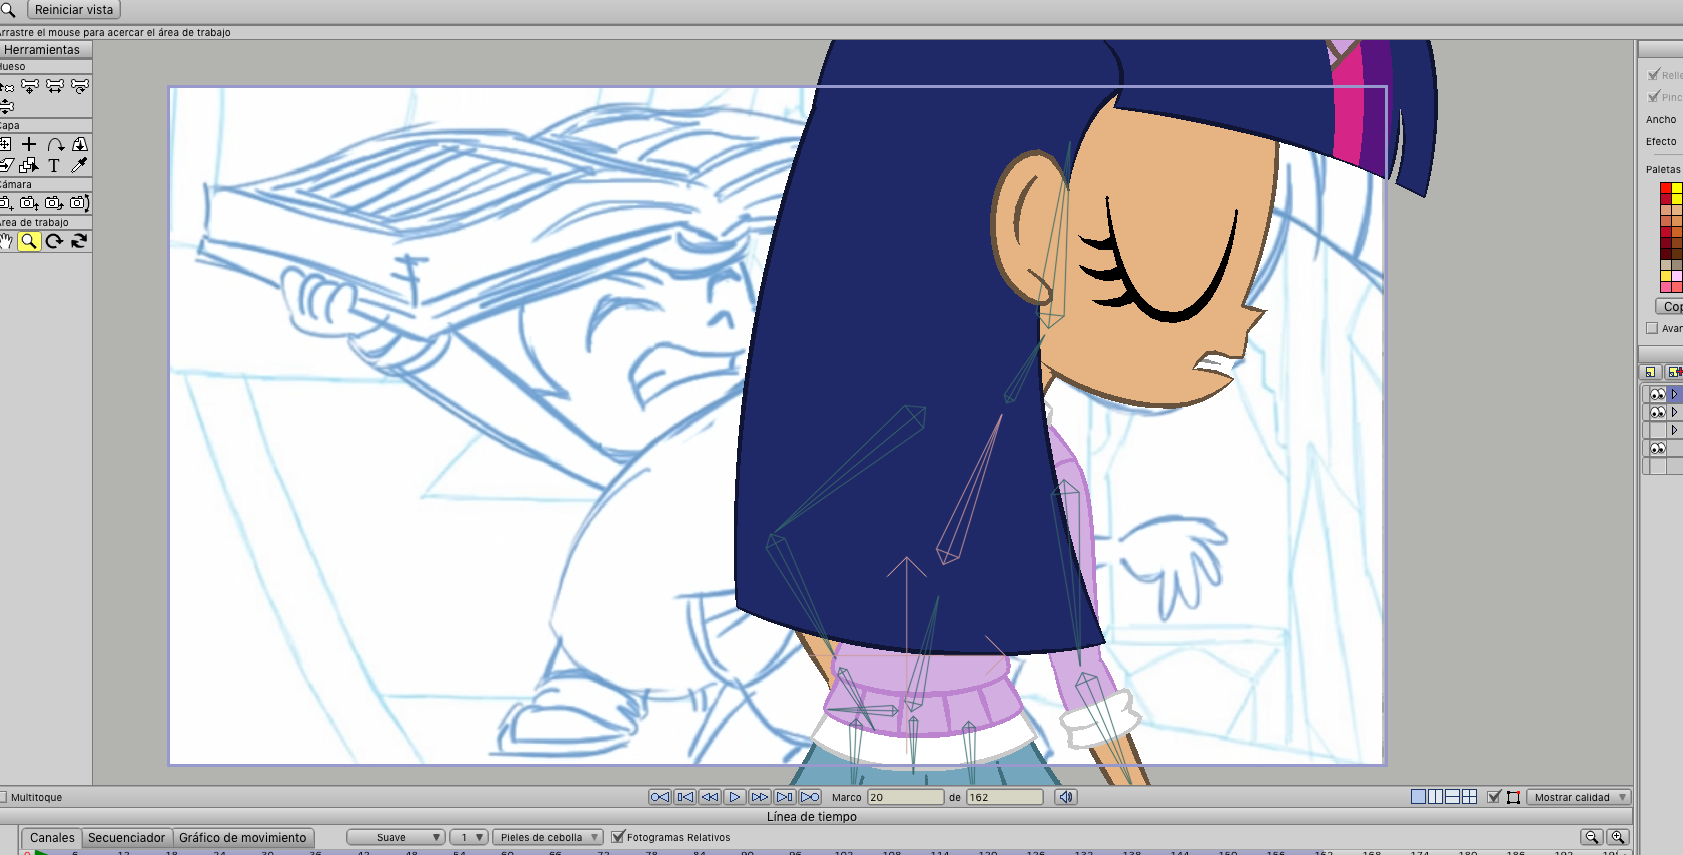Viewport: 1683px width, 855px height.
Task: Click the Copiar button under palettes
Action: [x=1670, y=306]
